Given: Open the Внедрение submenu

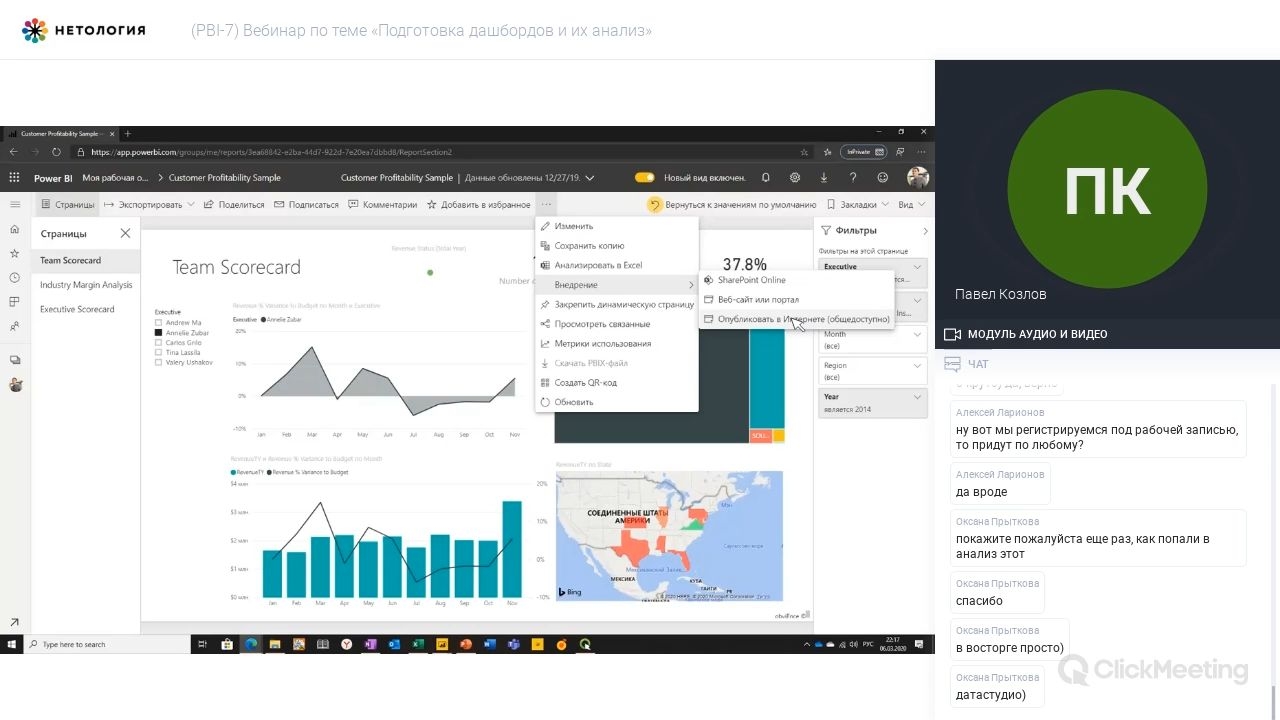Looking at the screenshot, I should (616, 285).
